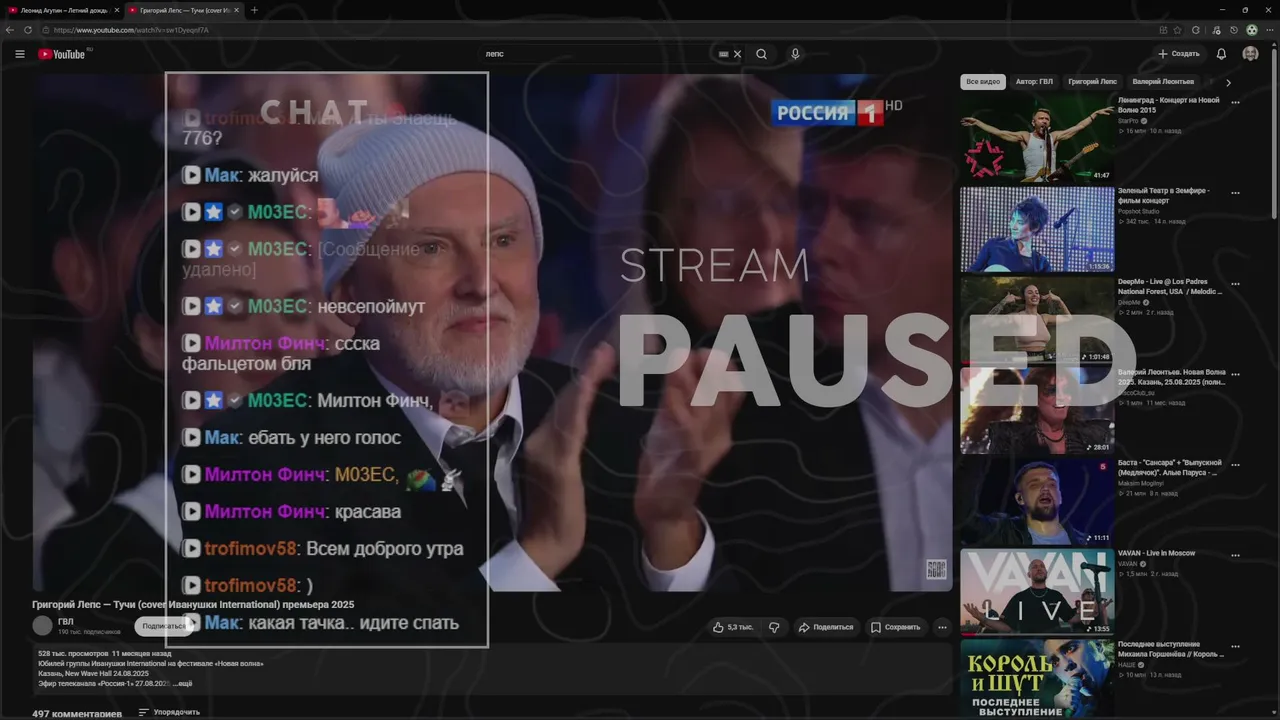Save the video with "Сохранить"
Image resolution: width=1280 pixels, height=720 pixels.
(x=895, y=627)
